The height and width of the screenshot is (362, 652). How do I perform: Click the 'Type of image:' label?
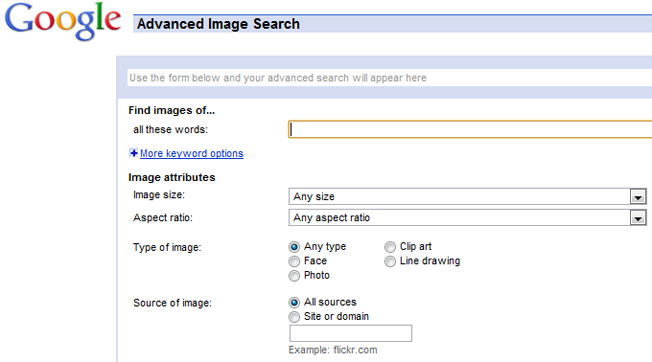click(x=167, y=247)
